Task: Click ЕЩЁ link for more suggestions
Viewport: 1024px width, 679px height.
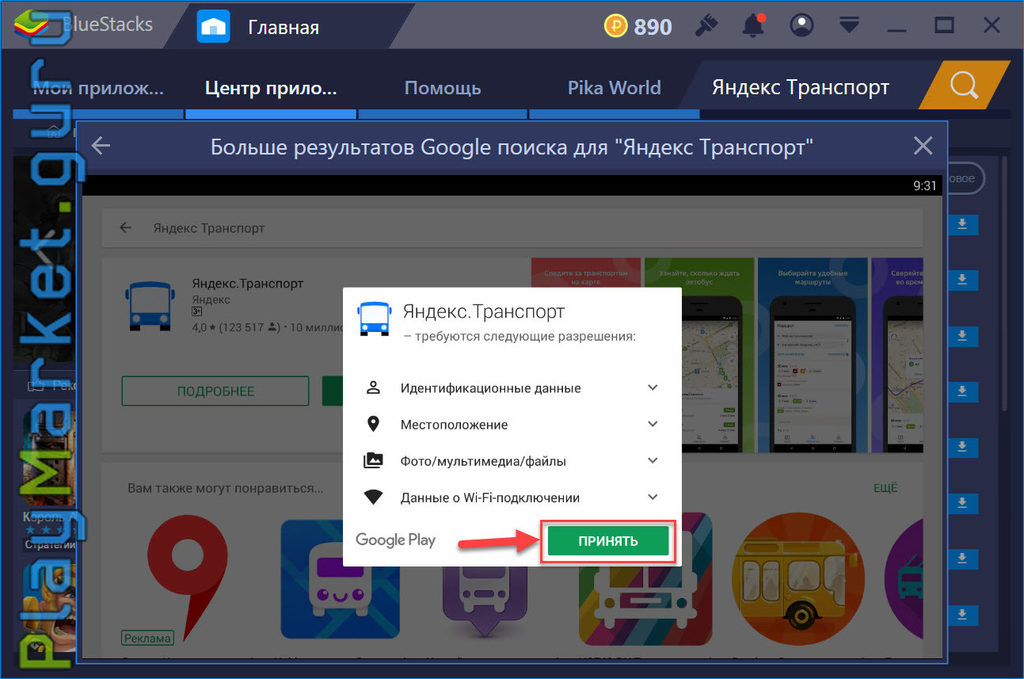Action: tap(886, 488)
